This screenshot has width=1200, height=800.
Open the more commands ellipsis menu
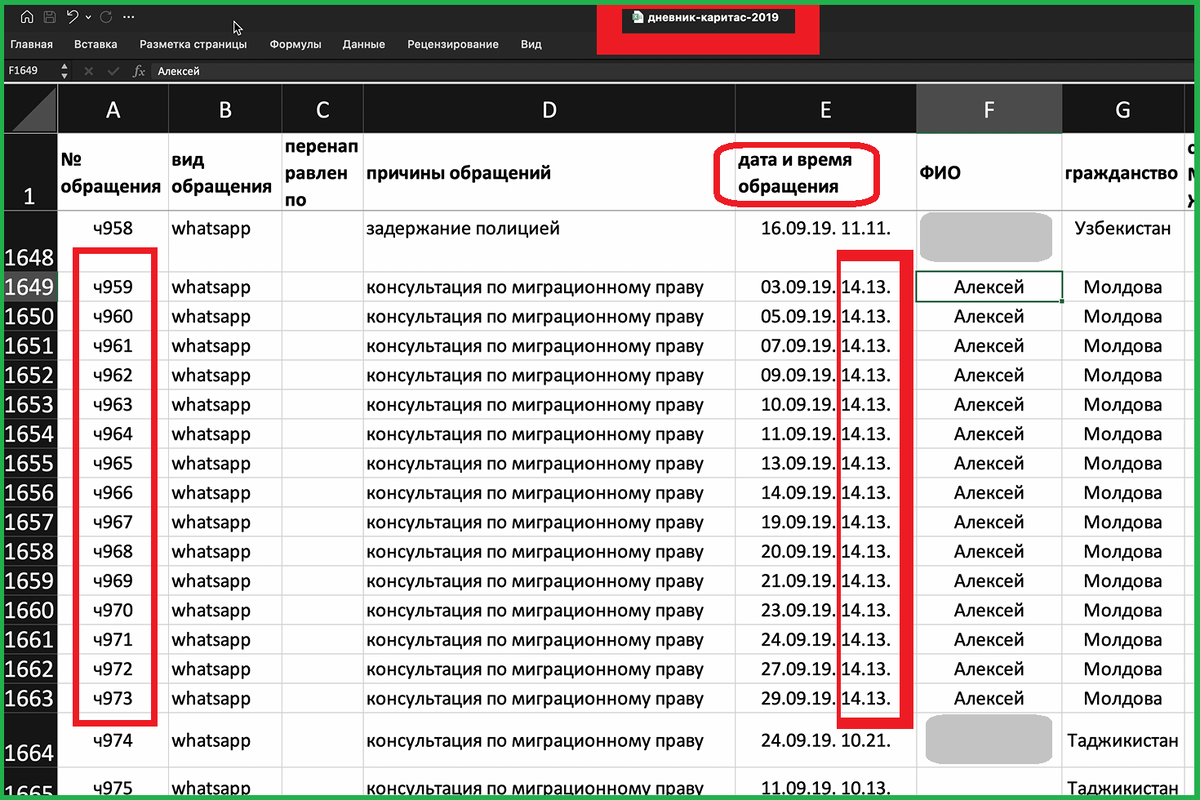coord(128,17)
